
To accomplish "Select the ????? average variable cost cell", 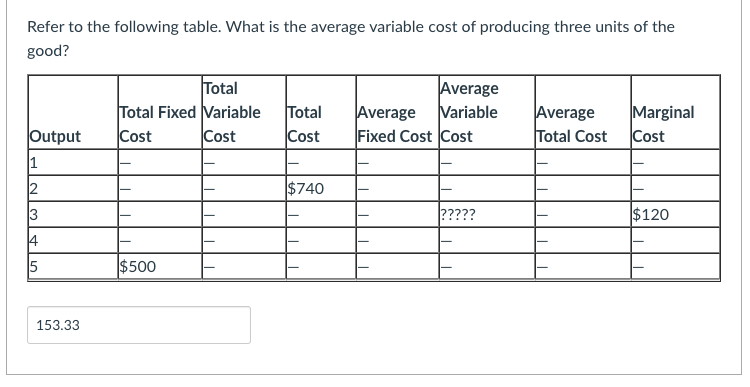I will pos(486,214).
